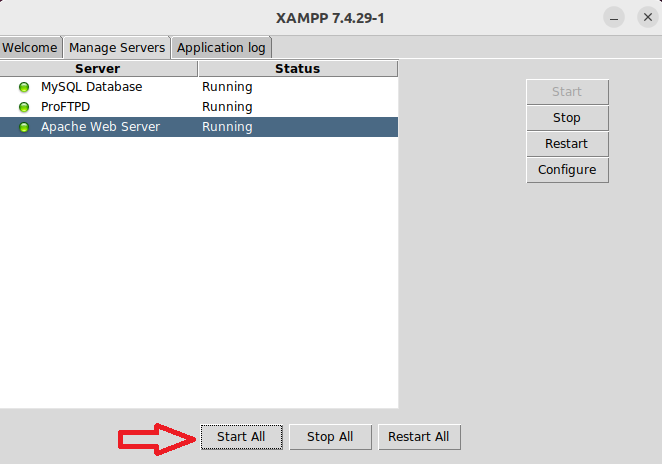
Task: Click the green status icon for MySQL Database
Action: point(24,87)
